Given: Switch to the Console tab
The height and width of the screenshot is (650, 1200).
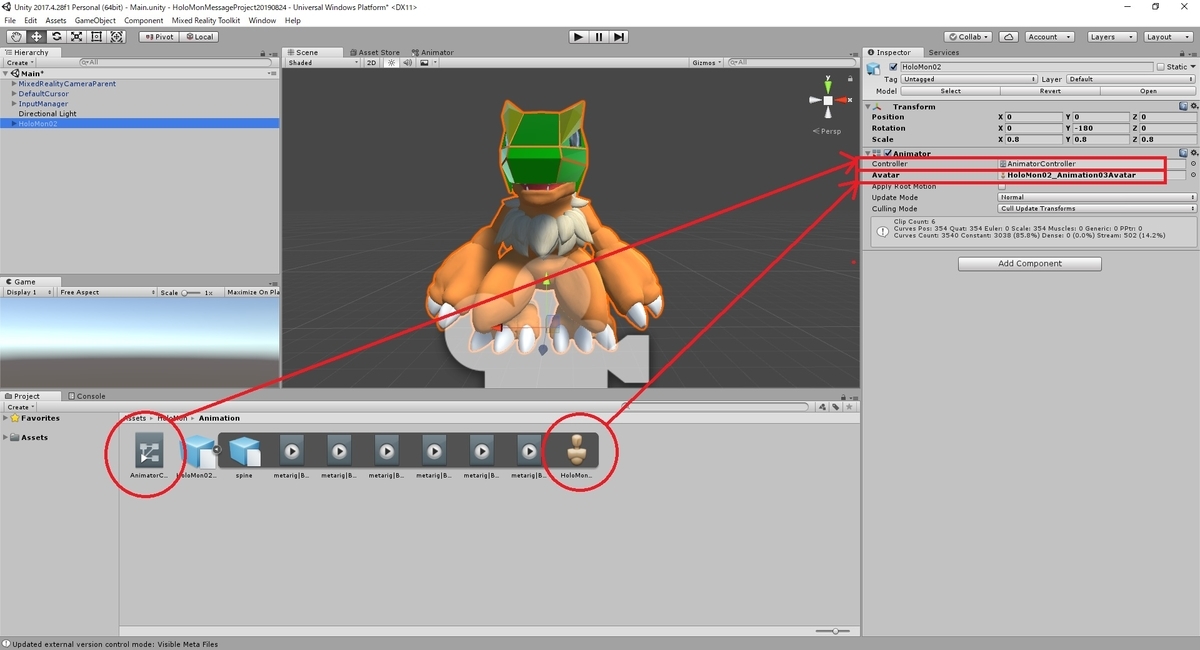Looking at the screenshot, I should [x=87, y=396].
